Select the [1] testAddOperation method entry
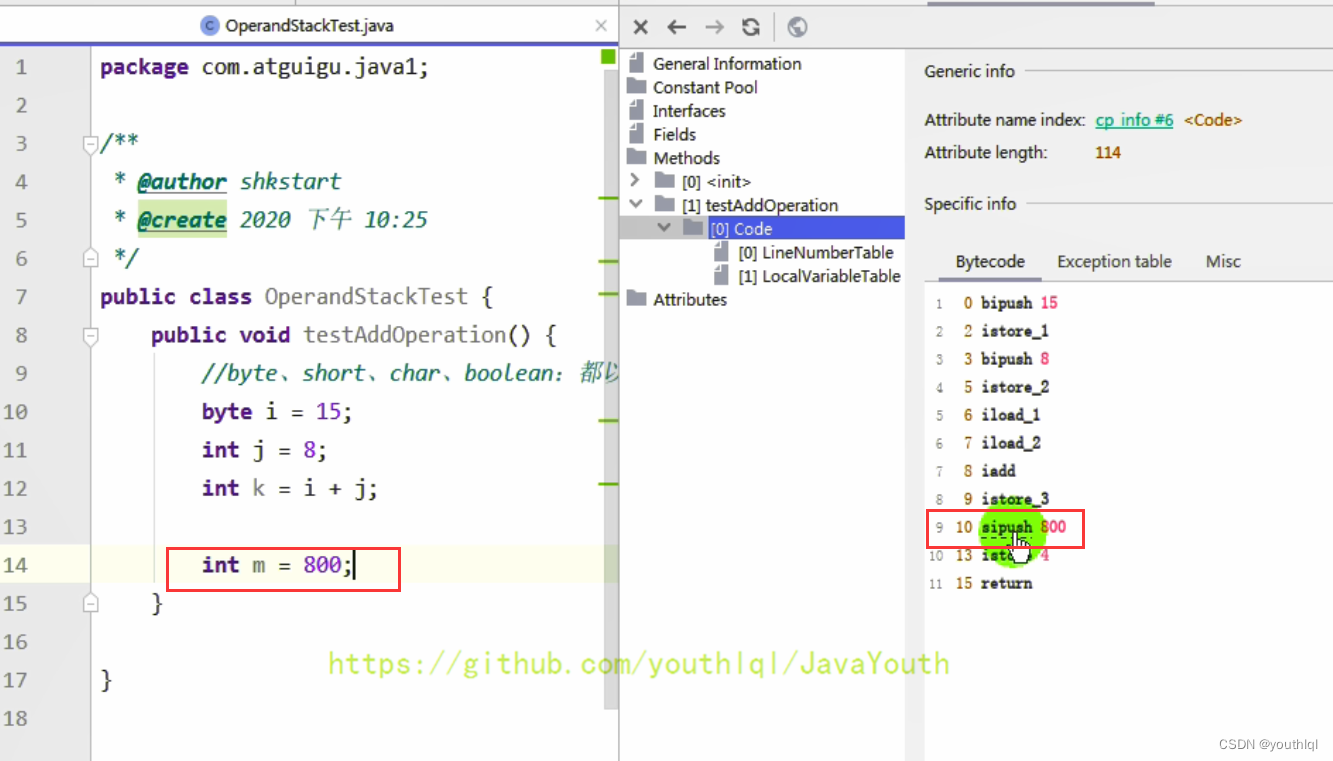The image size is (1333, 761). pyautogui.click(x=760, y=205)
